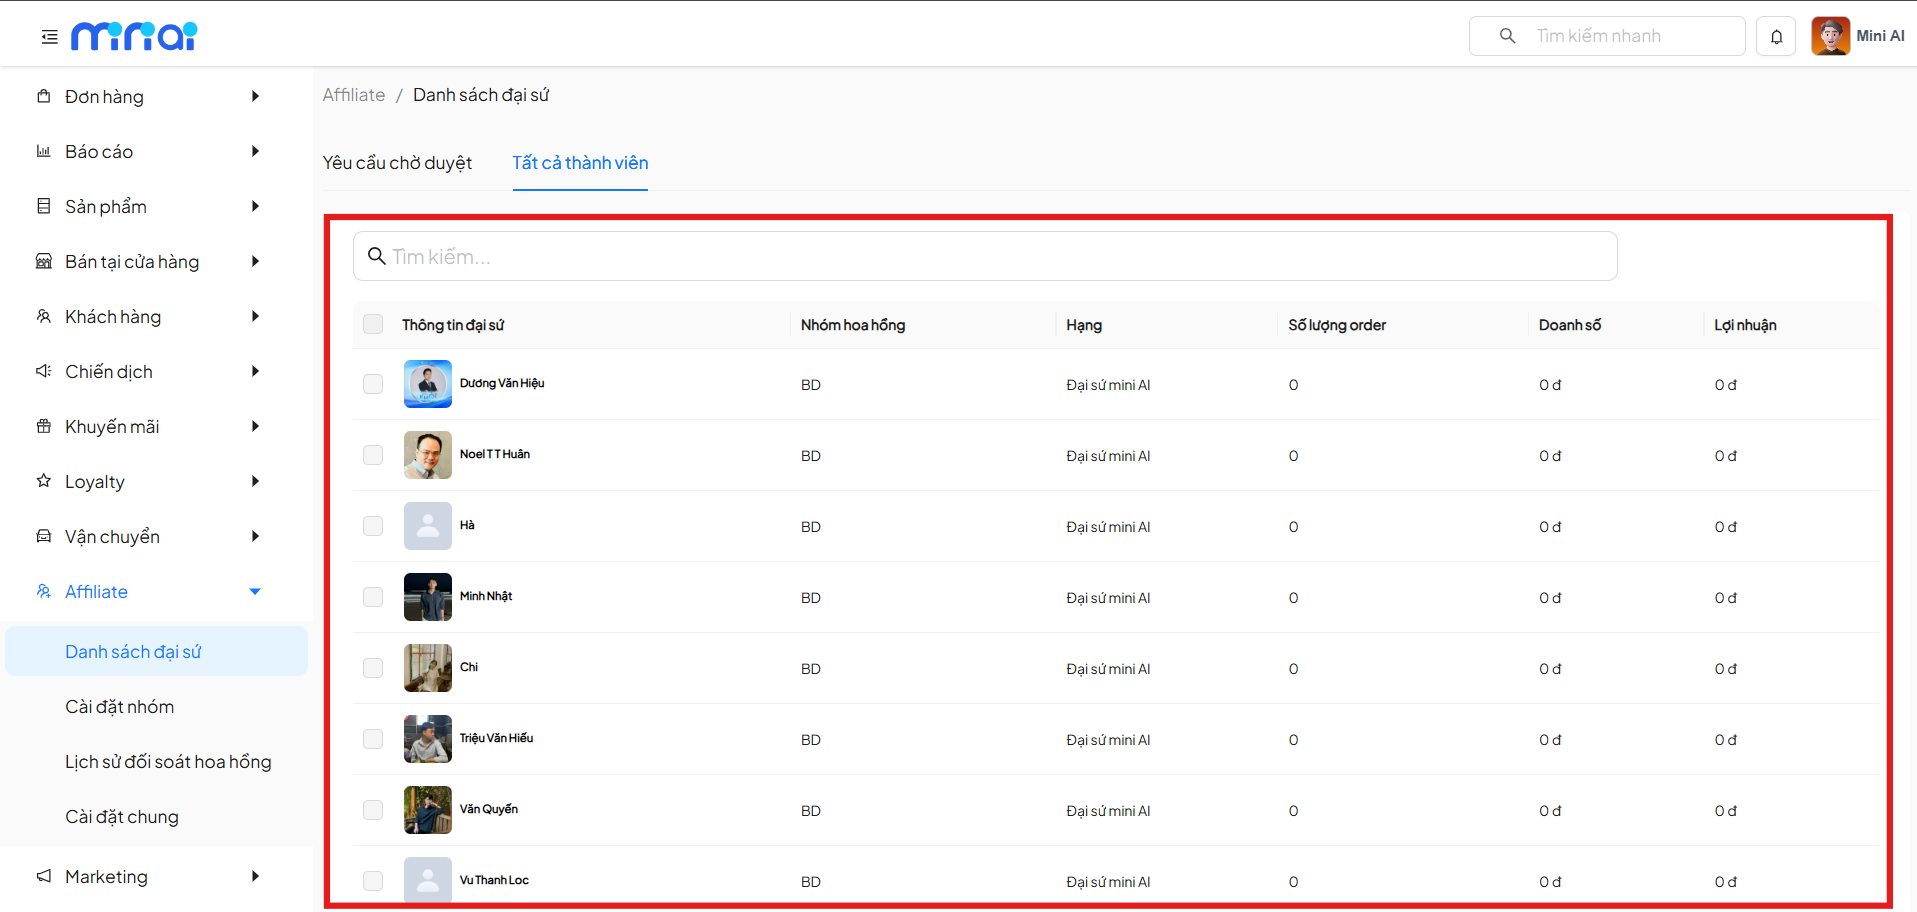
Task: Select all rows via header checkbox
Action: (373, 324)
